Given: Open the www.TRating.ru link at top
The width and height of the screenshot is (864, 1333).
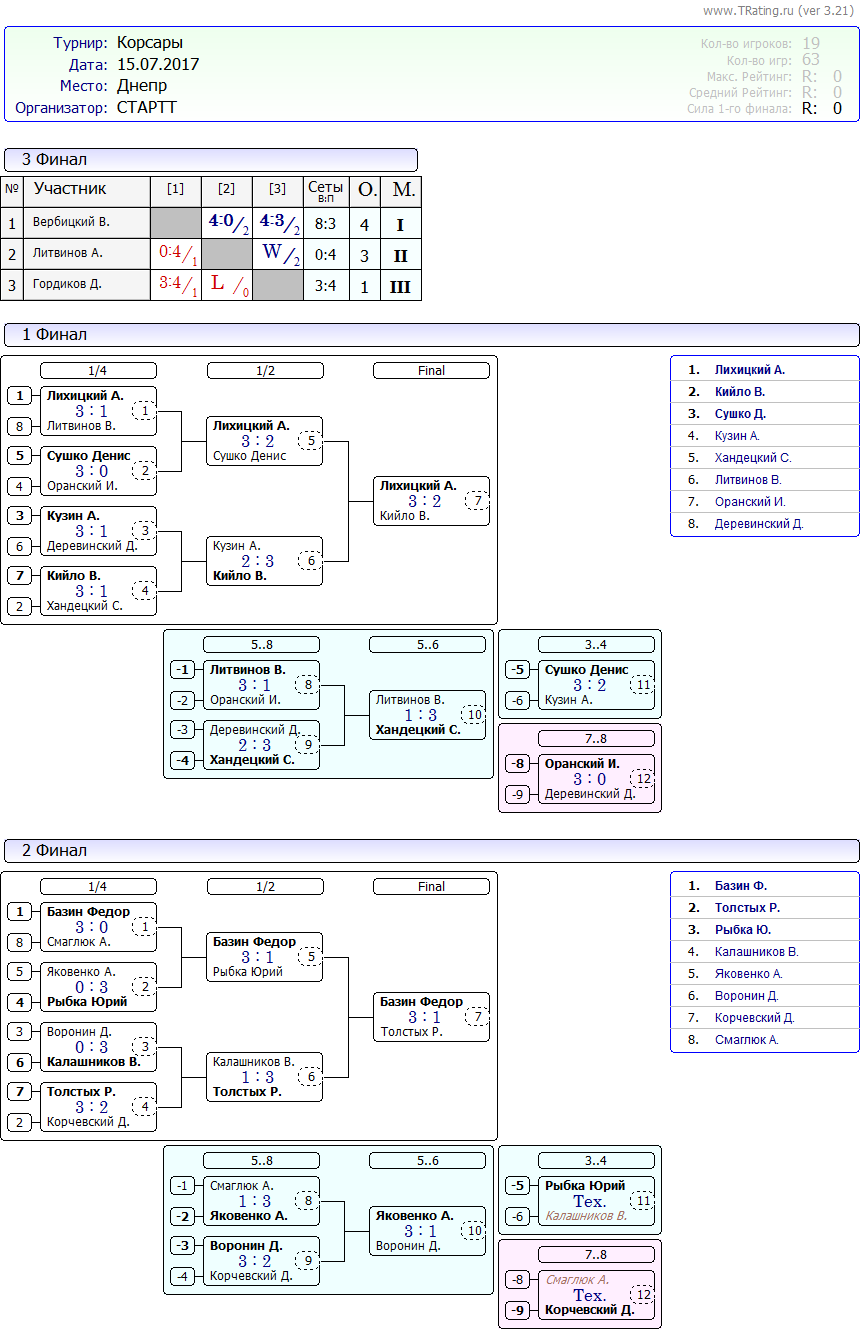Looking at the screenshot, I should tap(748, 10).
